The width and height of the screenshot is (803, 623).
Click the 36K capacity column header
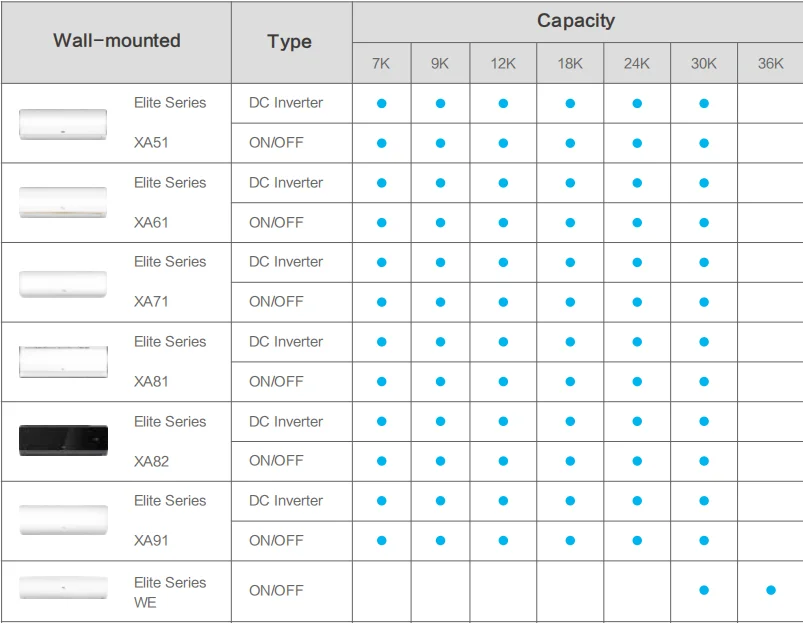(771, 63)
